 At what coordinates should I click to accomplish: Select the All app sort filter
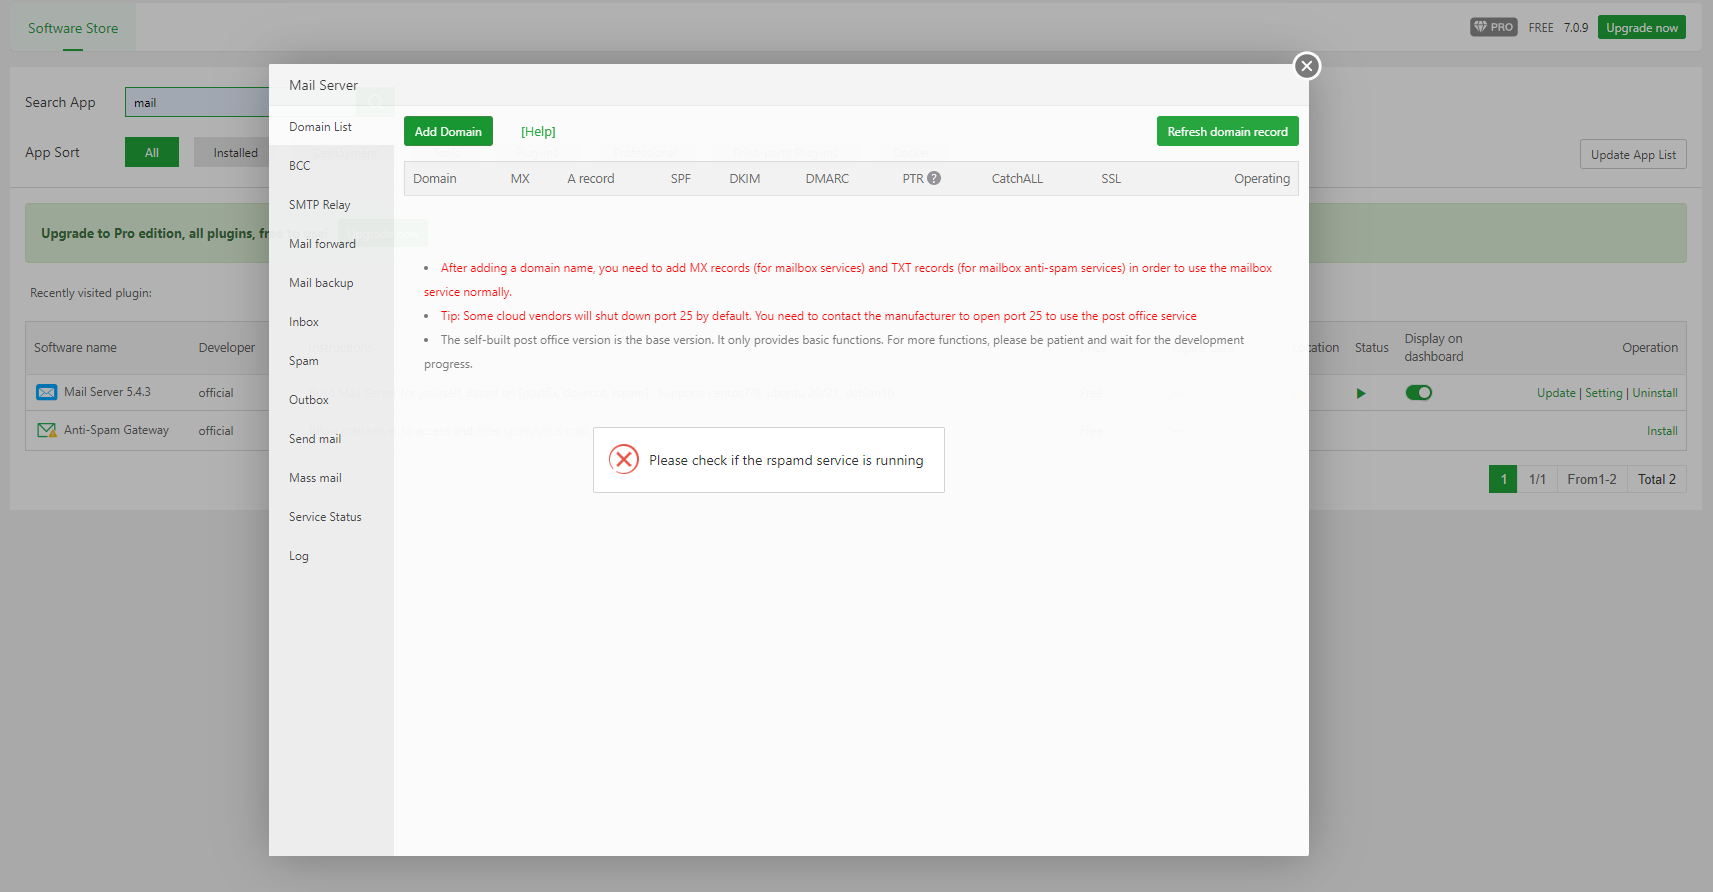pyautogui.click(x=152, y=152)
